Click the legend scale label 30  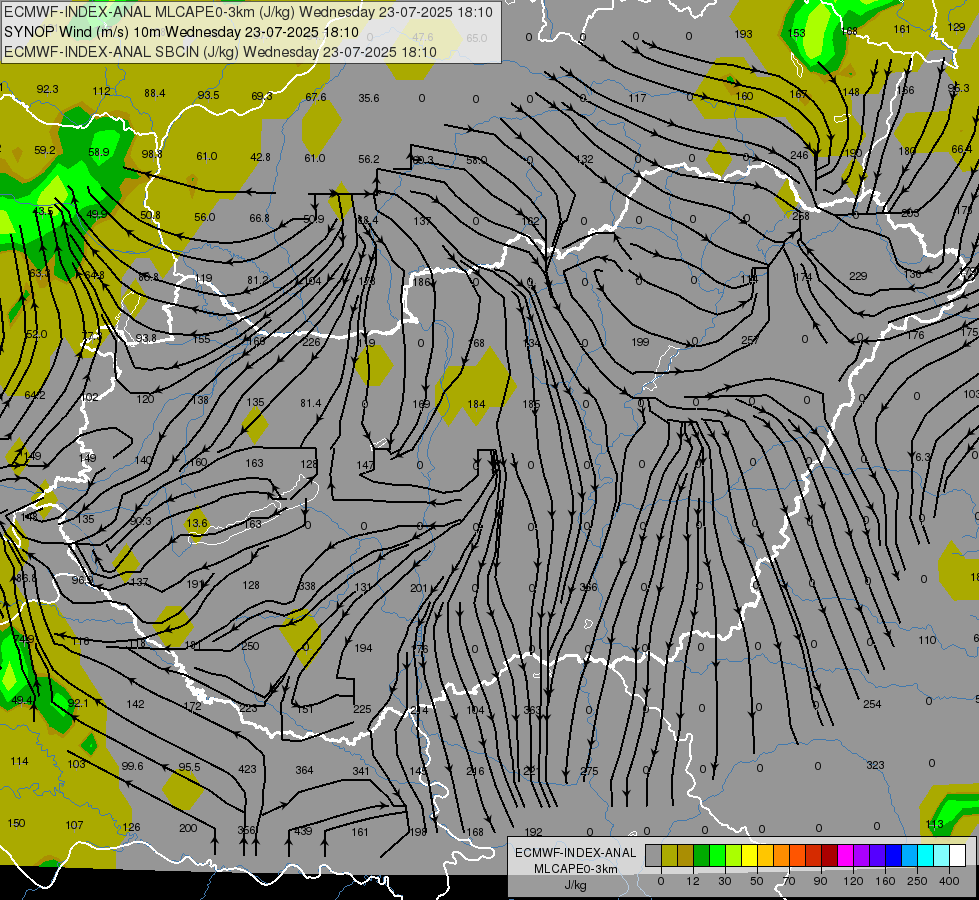(724, 881)
